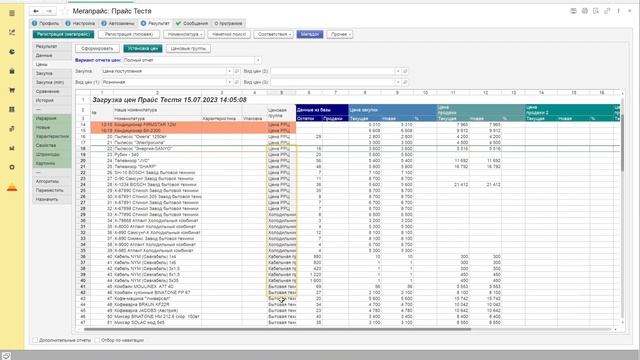The image size is (640, 360).
Task: Select Иерархия in the left panel
Action: tap(52, 118)
